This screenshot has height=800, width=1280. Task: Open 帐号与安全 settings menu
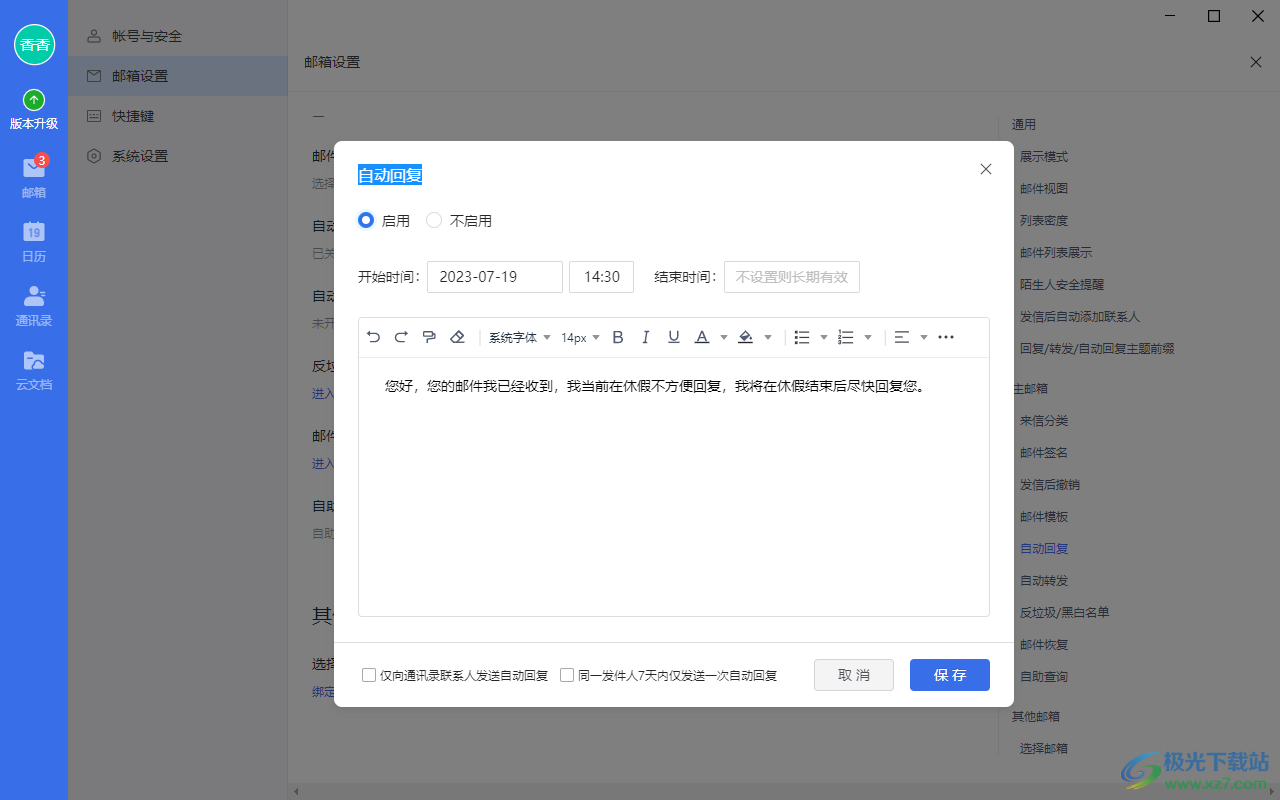point(178,36)
